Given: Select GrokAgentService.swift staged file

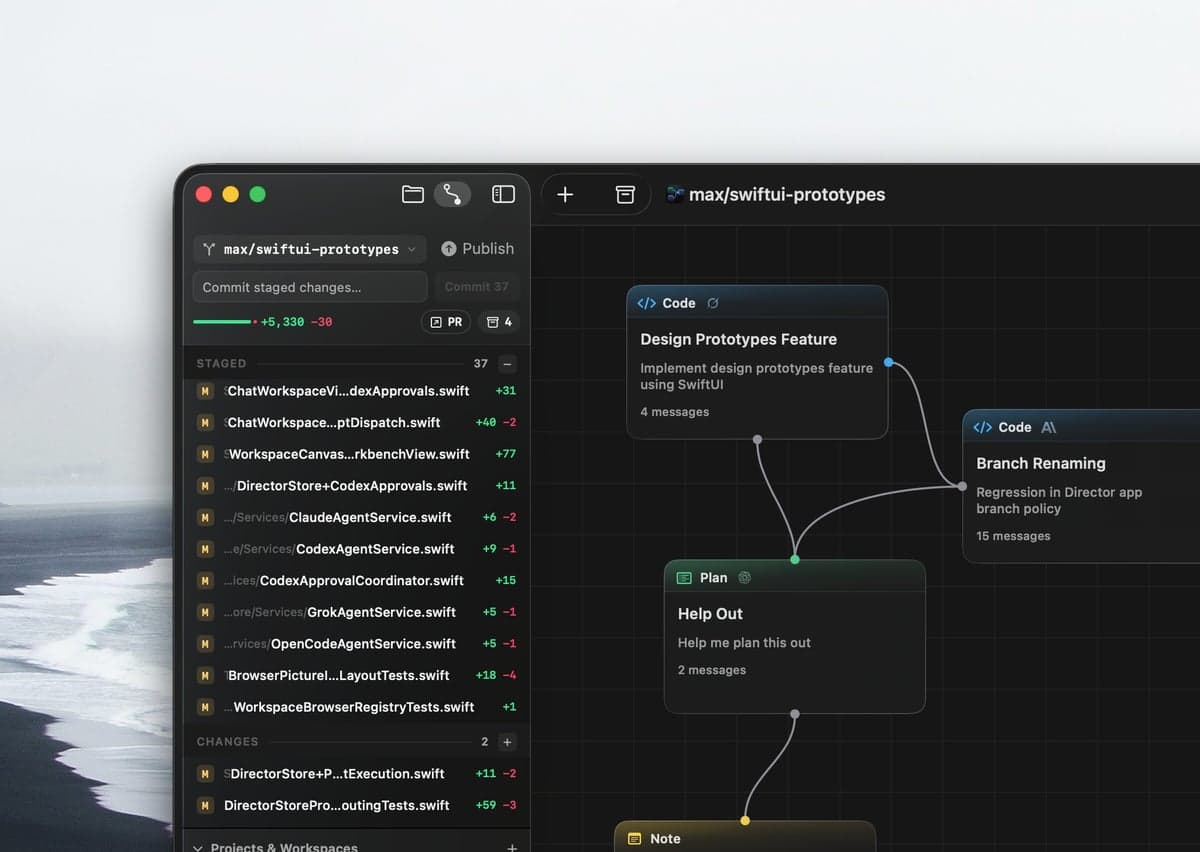Looking at the screenshot, I should tap(357, 612).
